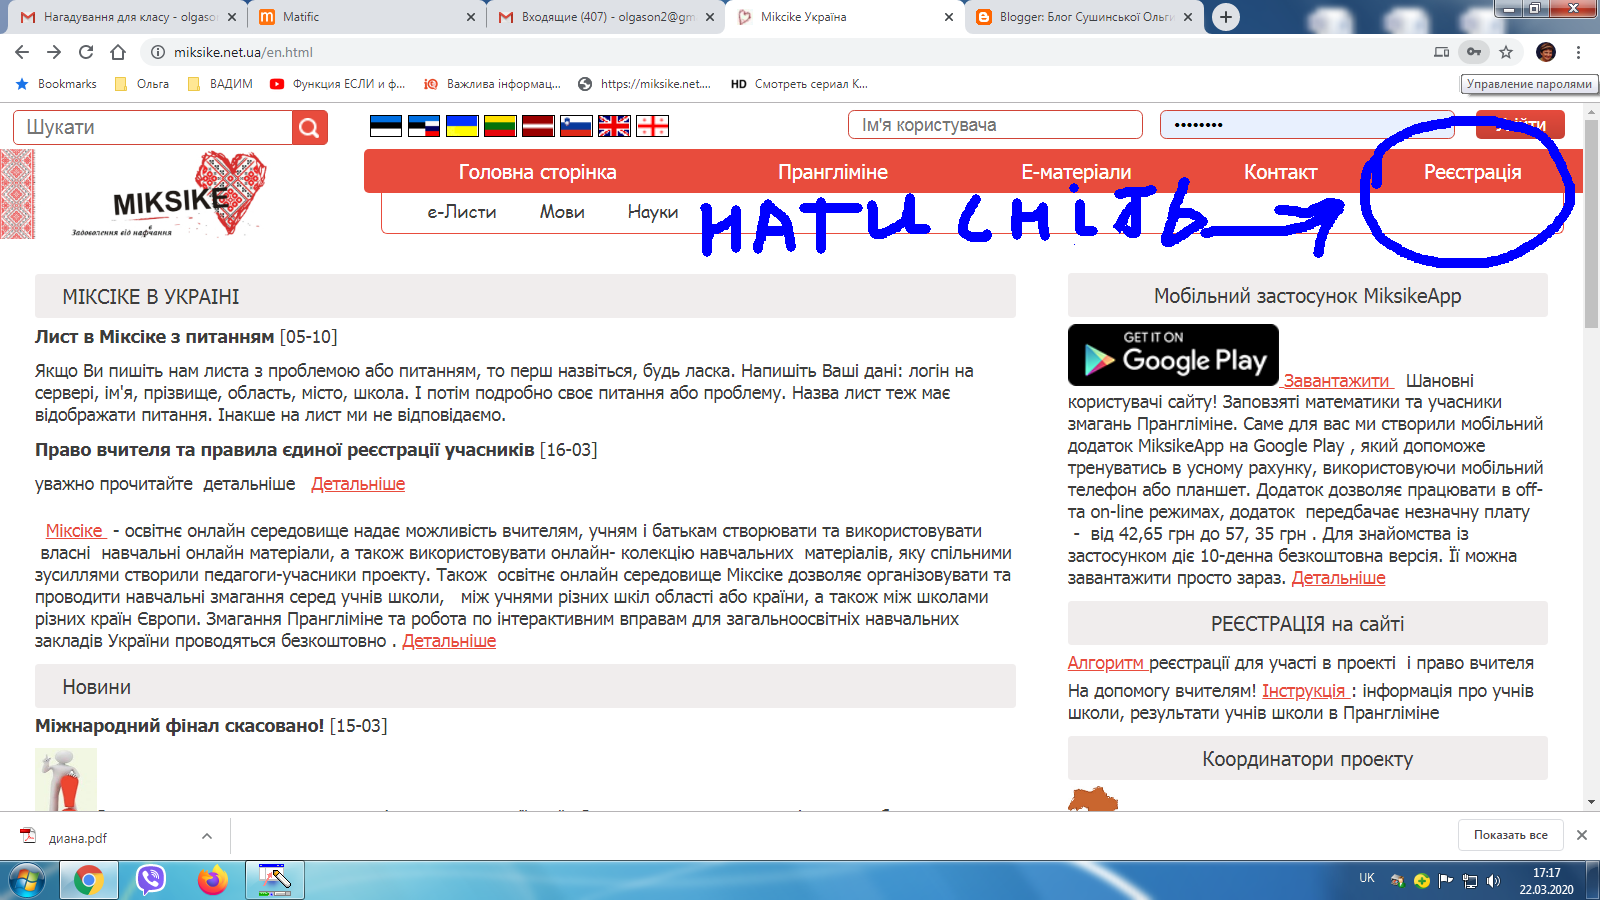Switch to Нагадування для класу tab
Viewport: 1600px width, 900px height.
pos(127,17)
